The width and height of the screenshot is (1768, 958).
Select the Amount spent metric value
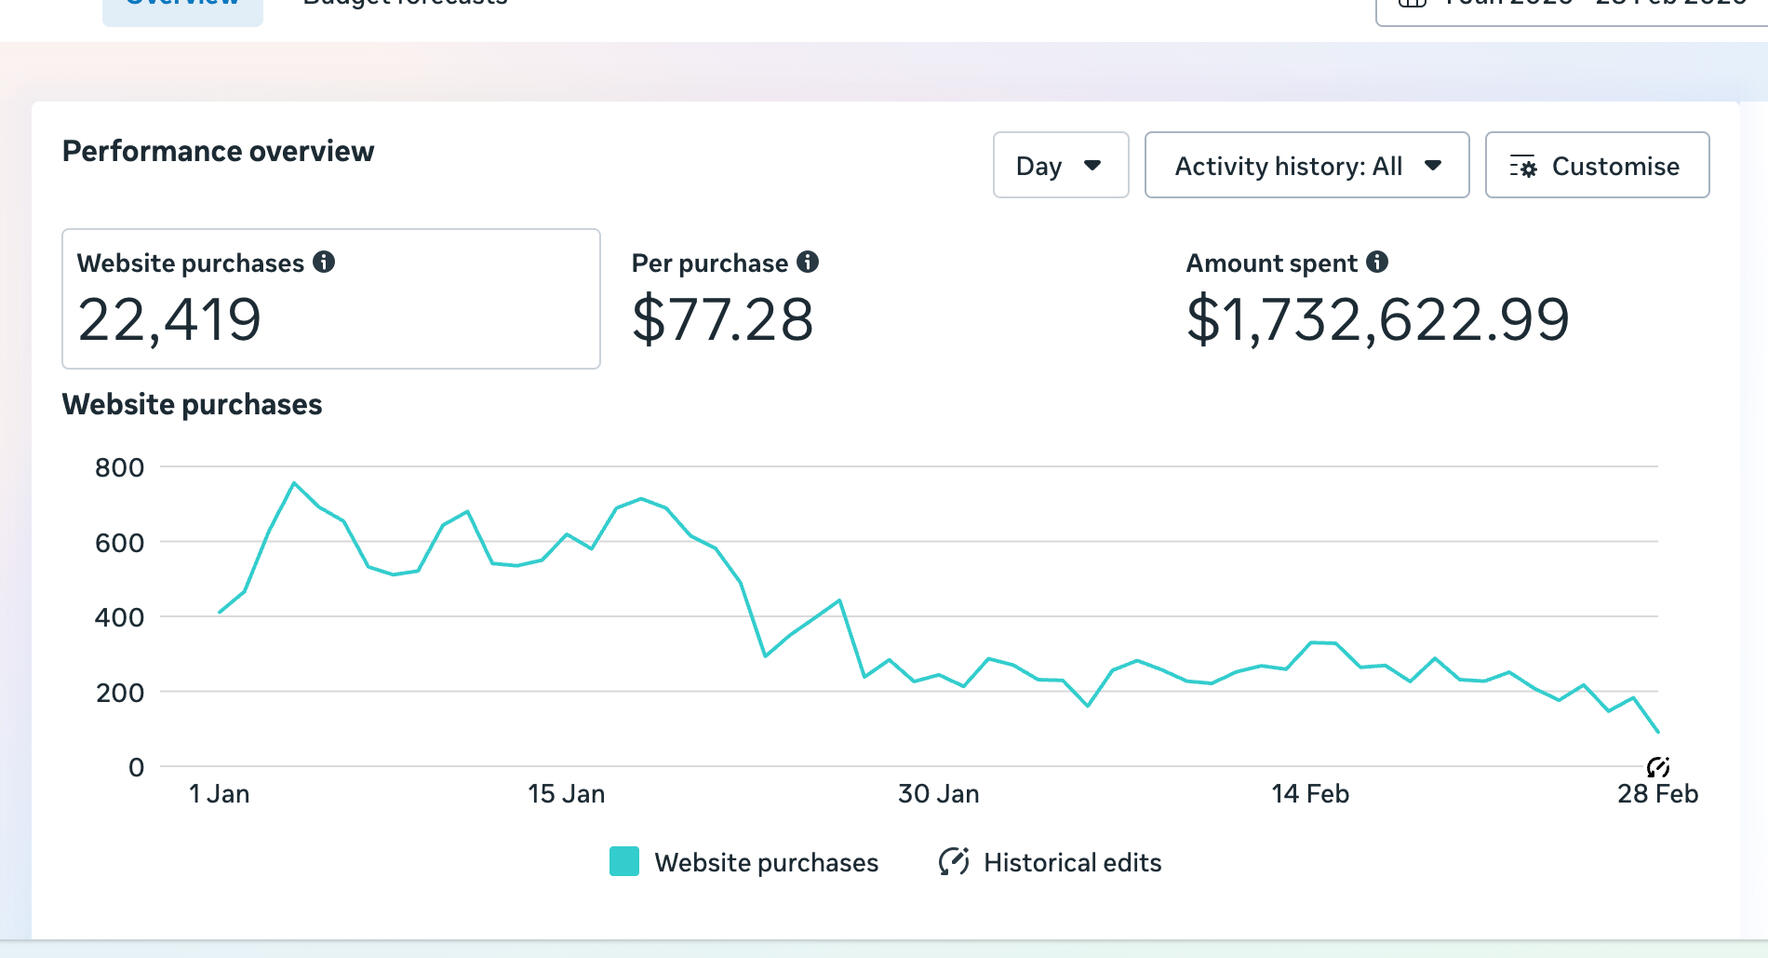(x=1377, y=320)
